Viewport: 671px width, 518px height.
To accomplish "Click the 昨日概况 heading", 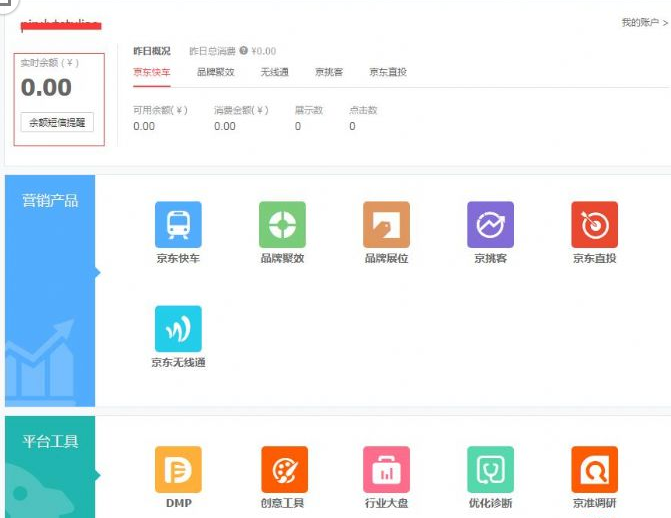I will pyautogui.click(x=152, y=51).
